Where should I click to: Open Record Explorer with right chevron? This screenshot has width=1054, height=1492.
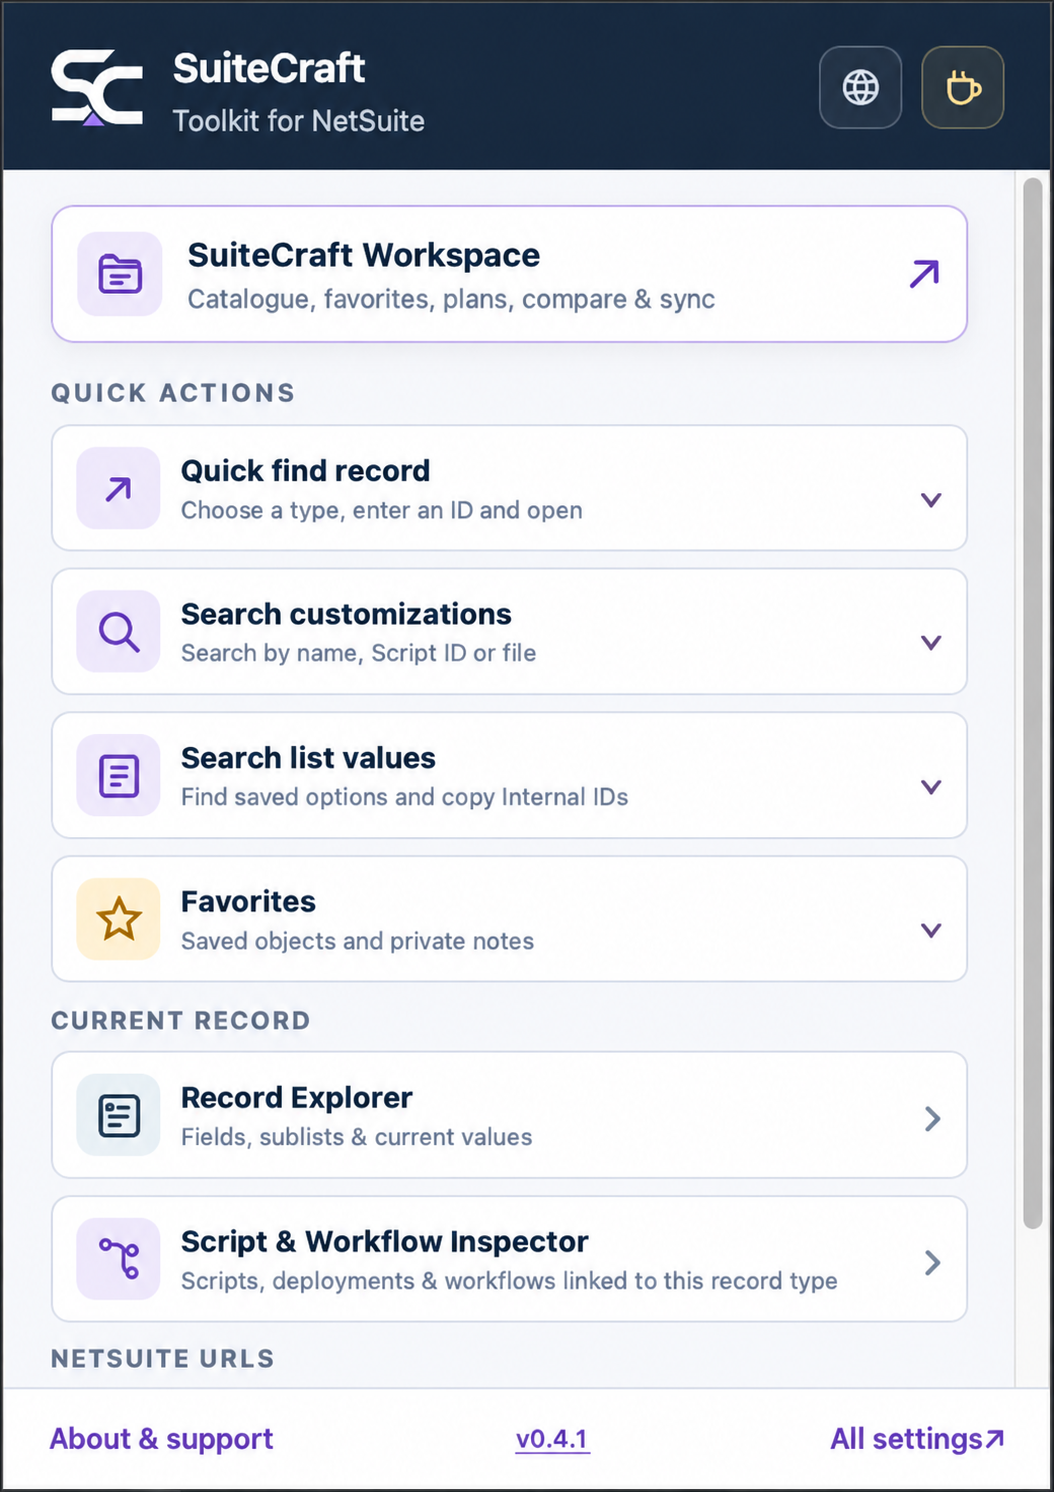(x=932, y=1118)
